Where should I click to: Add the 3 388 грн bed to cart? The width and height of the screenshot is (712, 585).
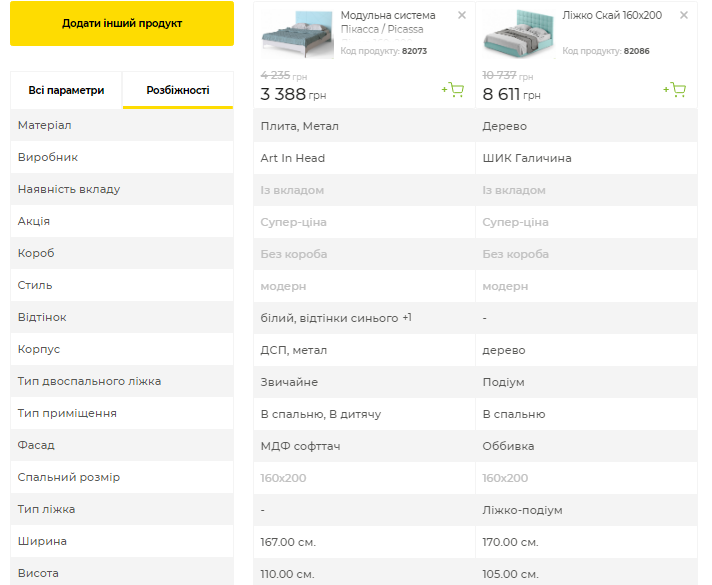(453, 90)
